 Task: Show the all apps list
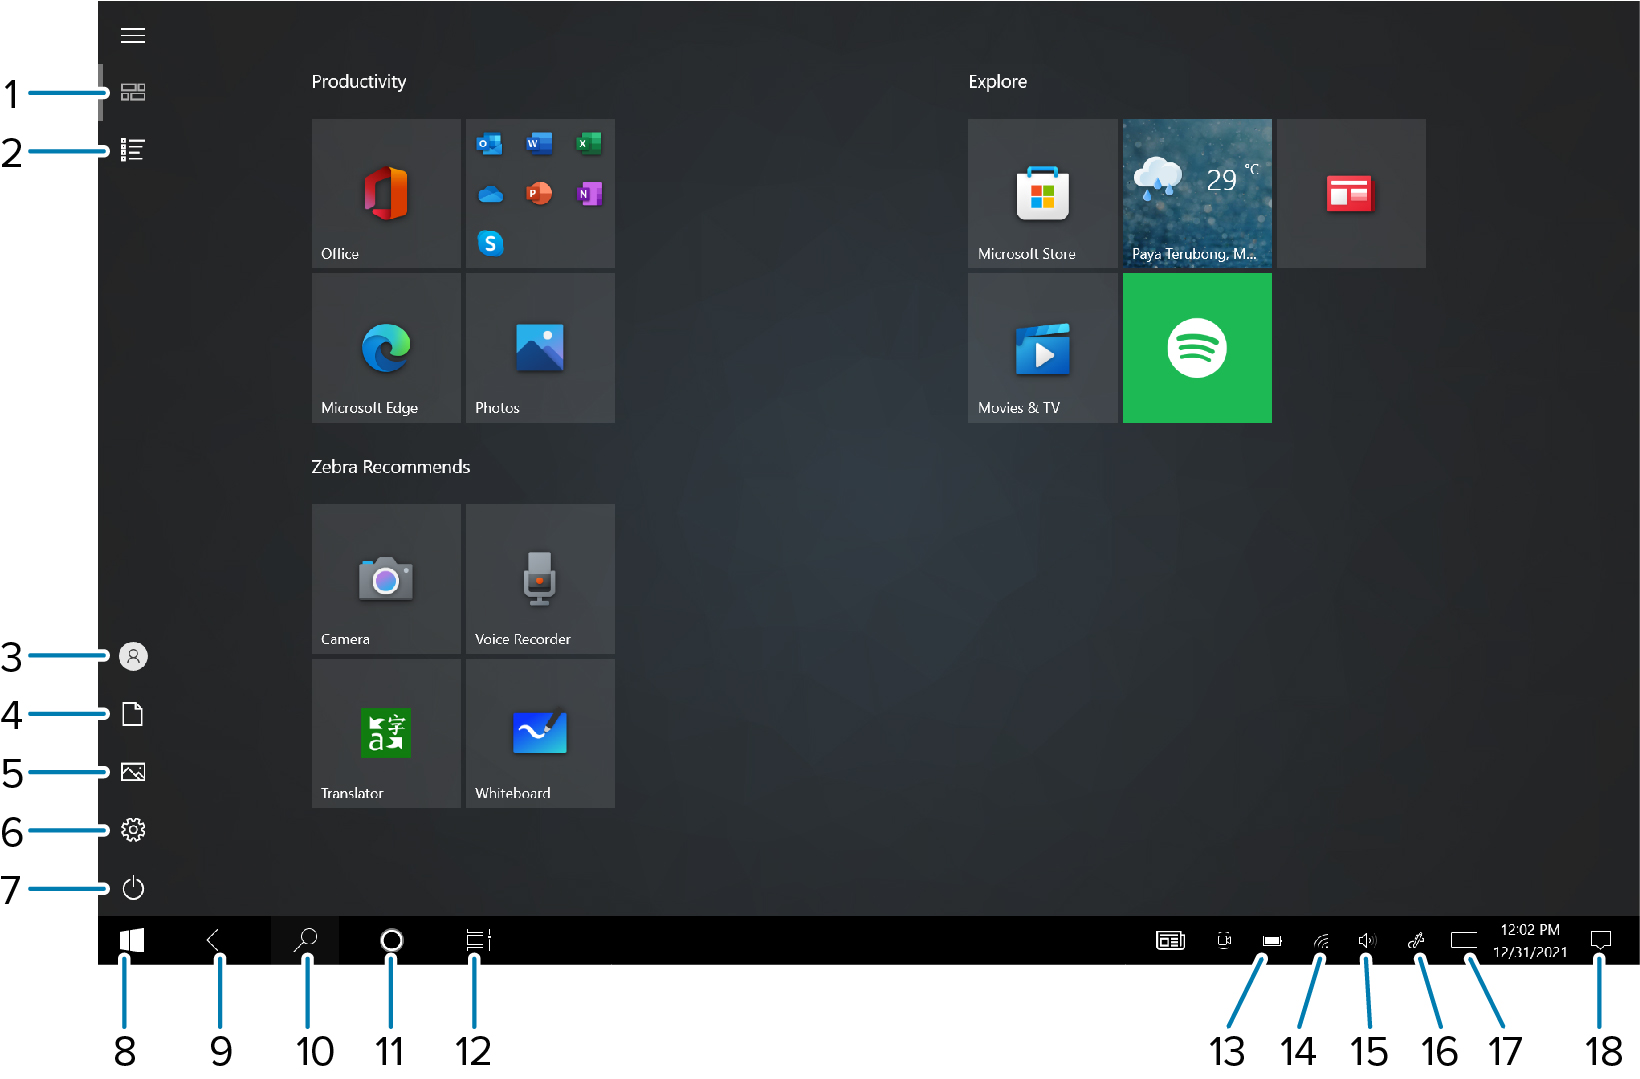point(133,150)
